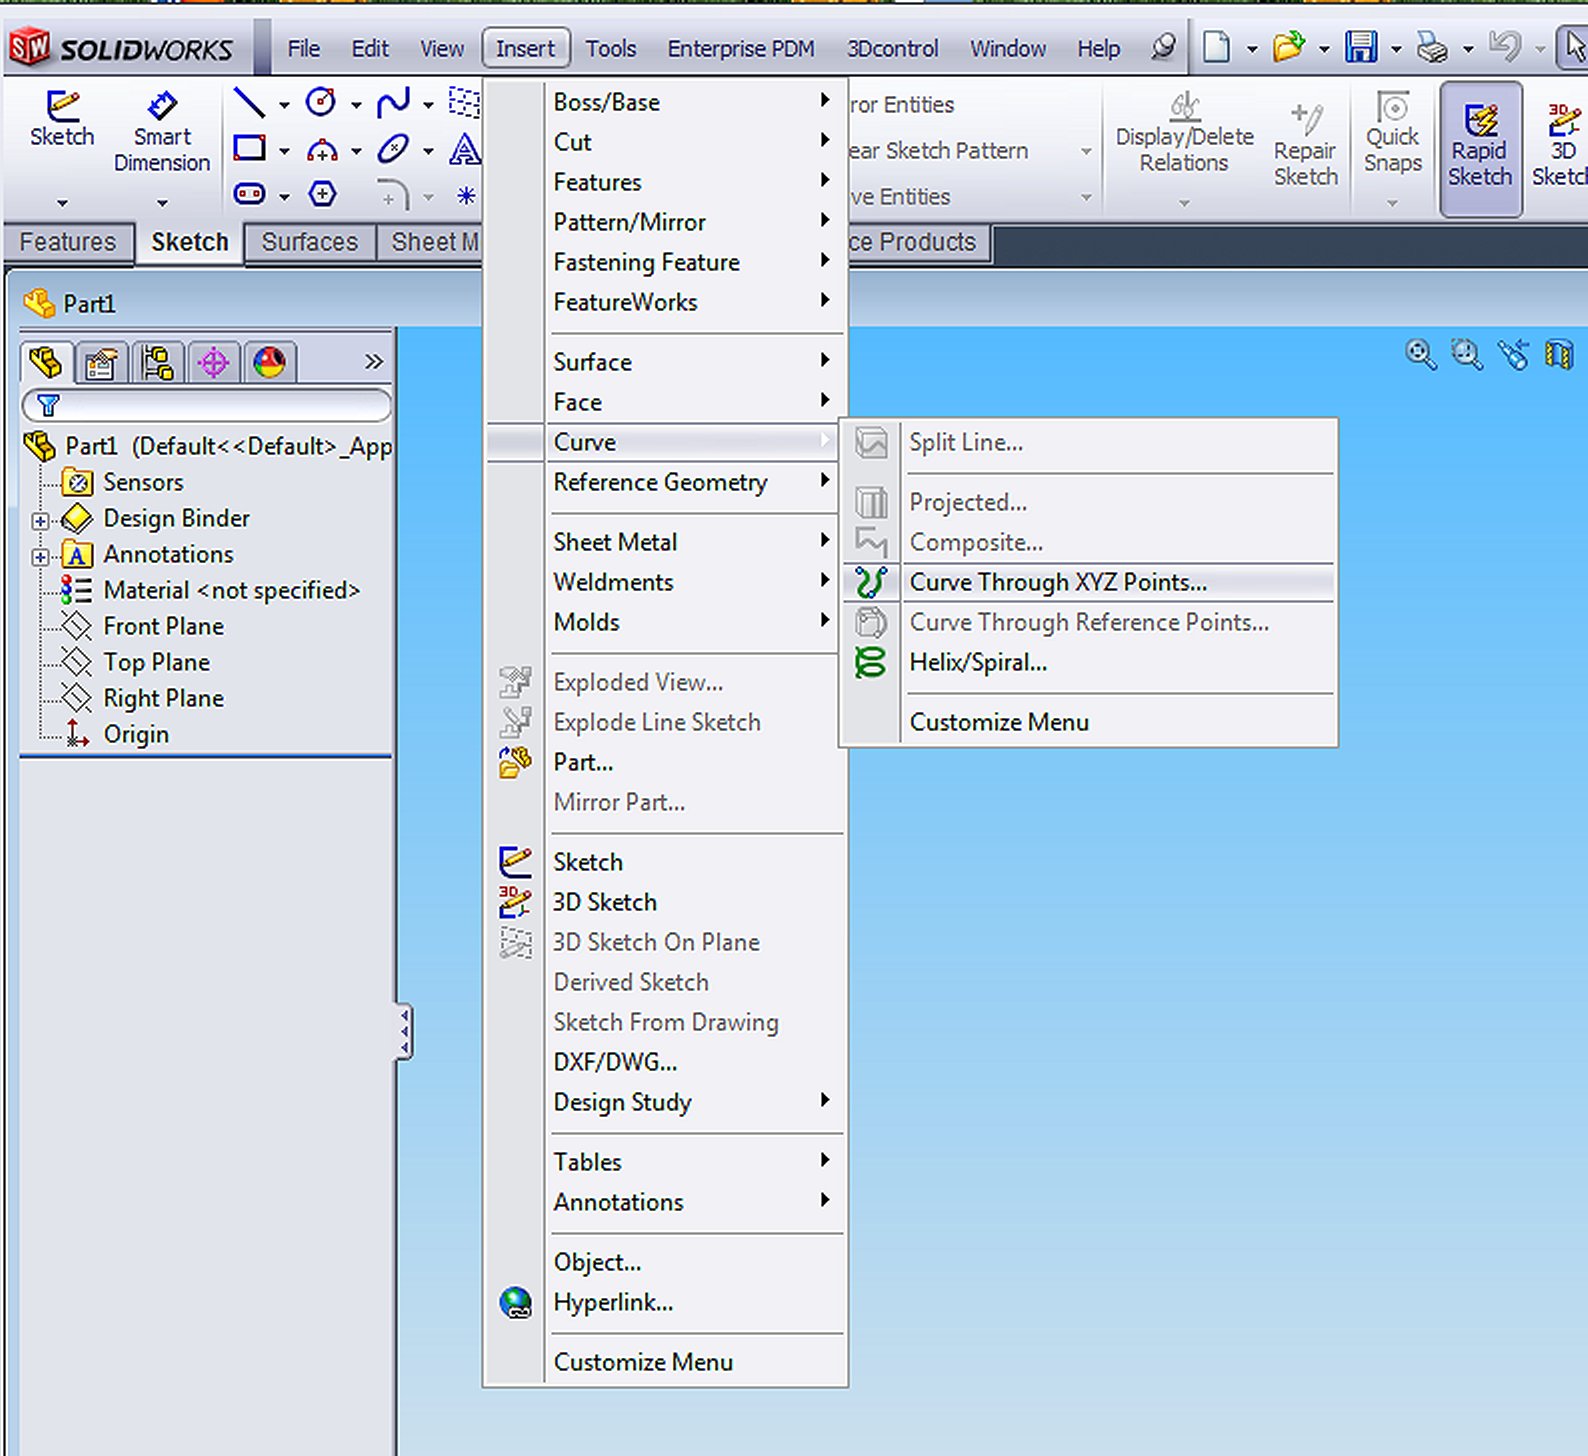Image resolution: width=1588 pixels, height=1456 pixels.
Task: Choose Hyperlink from Insert menu
Action: 665,1302
